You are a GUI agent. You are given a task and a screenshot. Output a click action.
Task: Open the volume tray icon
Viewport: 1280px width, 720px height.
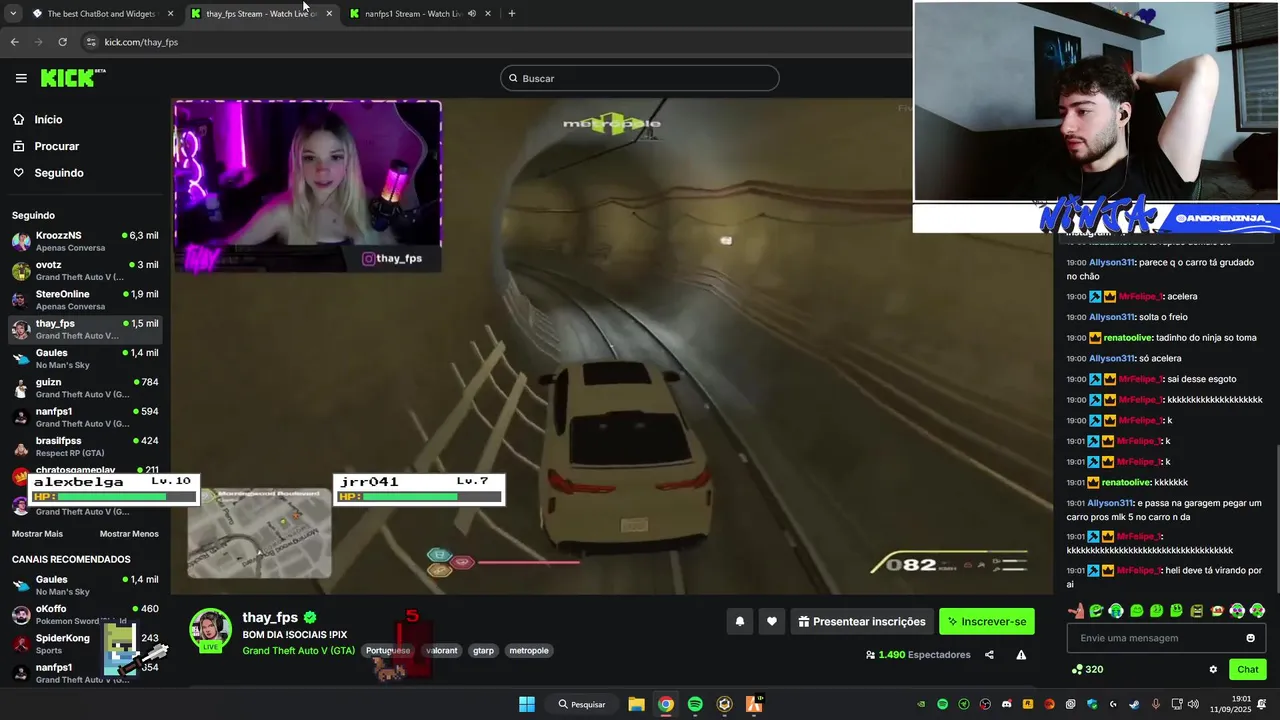tap(1192, 704)
